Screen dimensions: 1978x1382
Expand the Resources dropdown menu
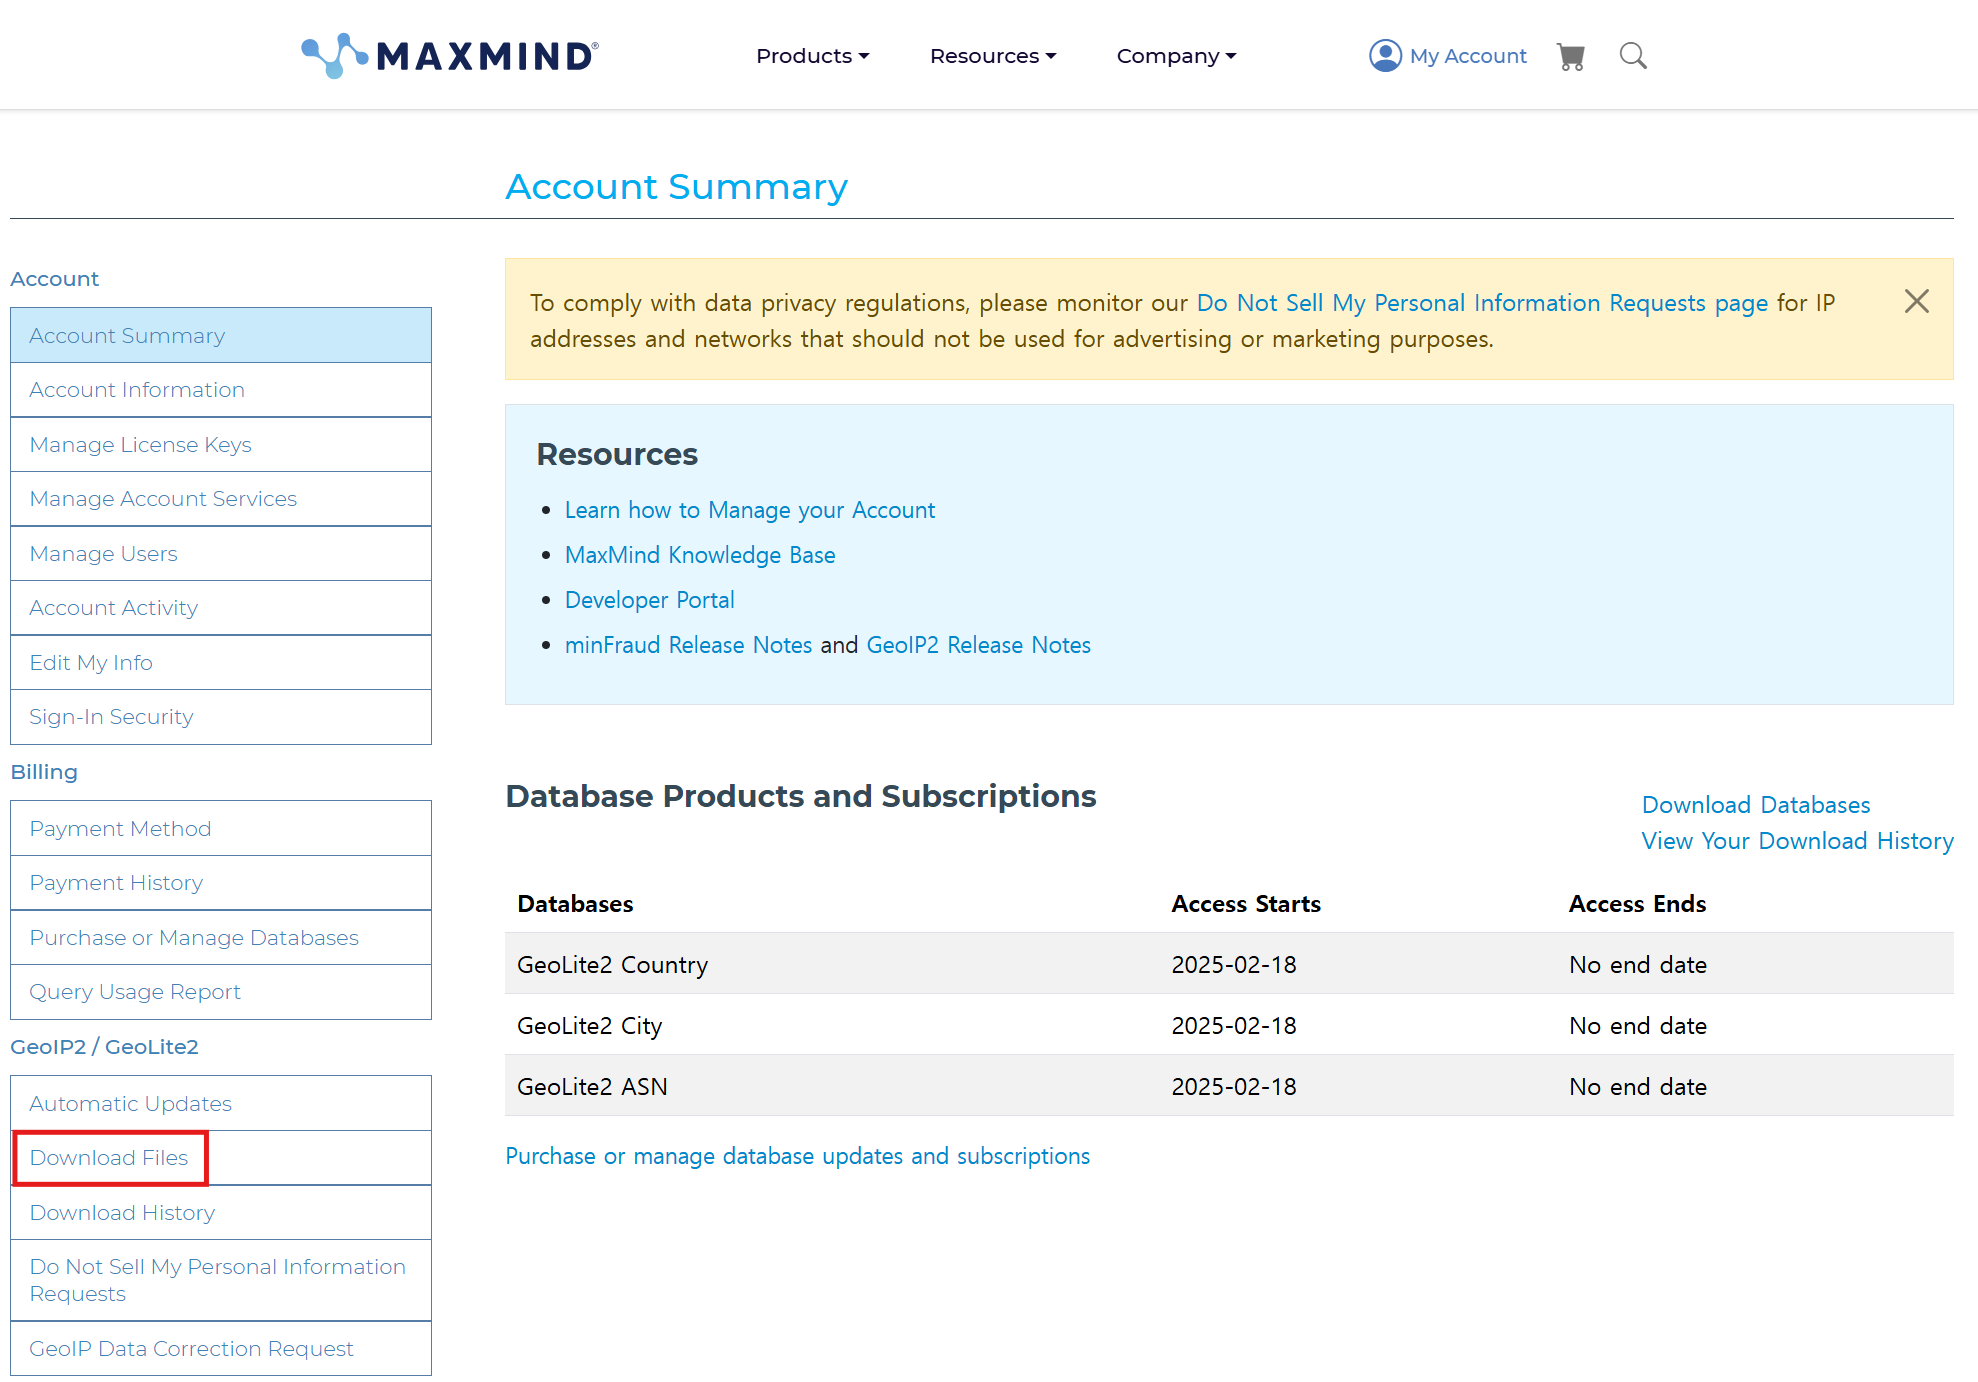992,56
